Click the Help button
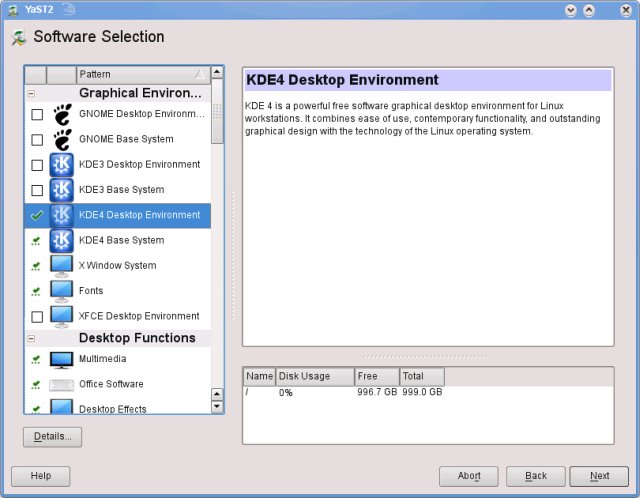 (40, 476)
